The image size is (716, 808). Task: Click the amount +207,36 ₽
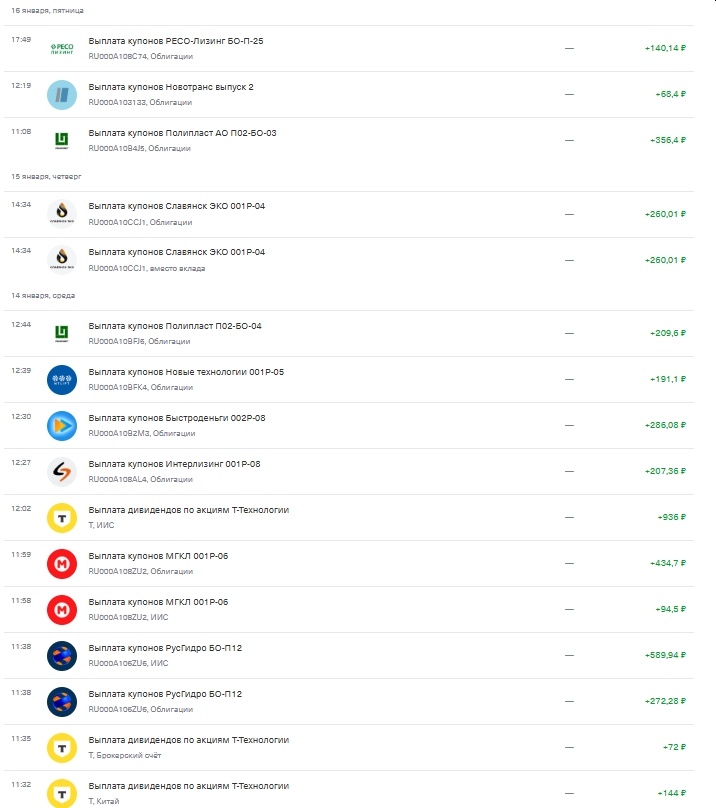pyautogui.click(x=665, y=471)
